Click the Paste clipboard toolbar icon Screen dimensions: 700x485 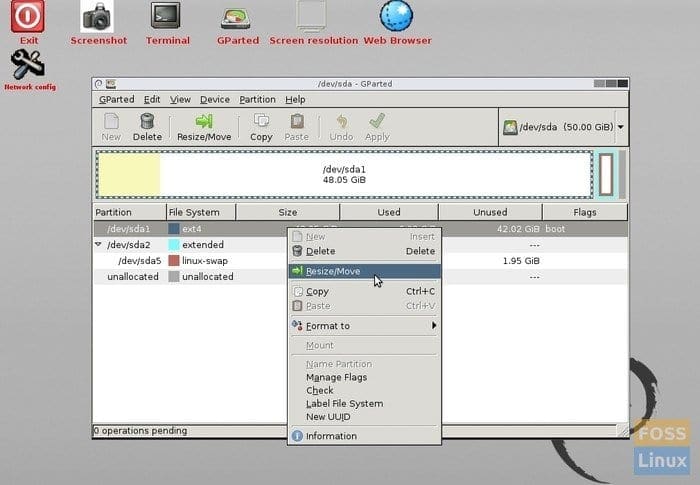pos(297,121)
